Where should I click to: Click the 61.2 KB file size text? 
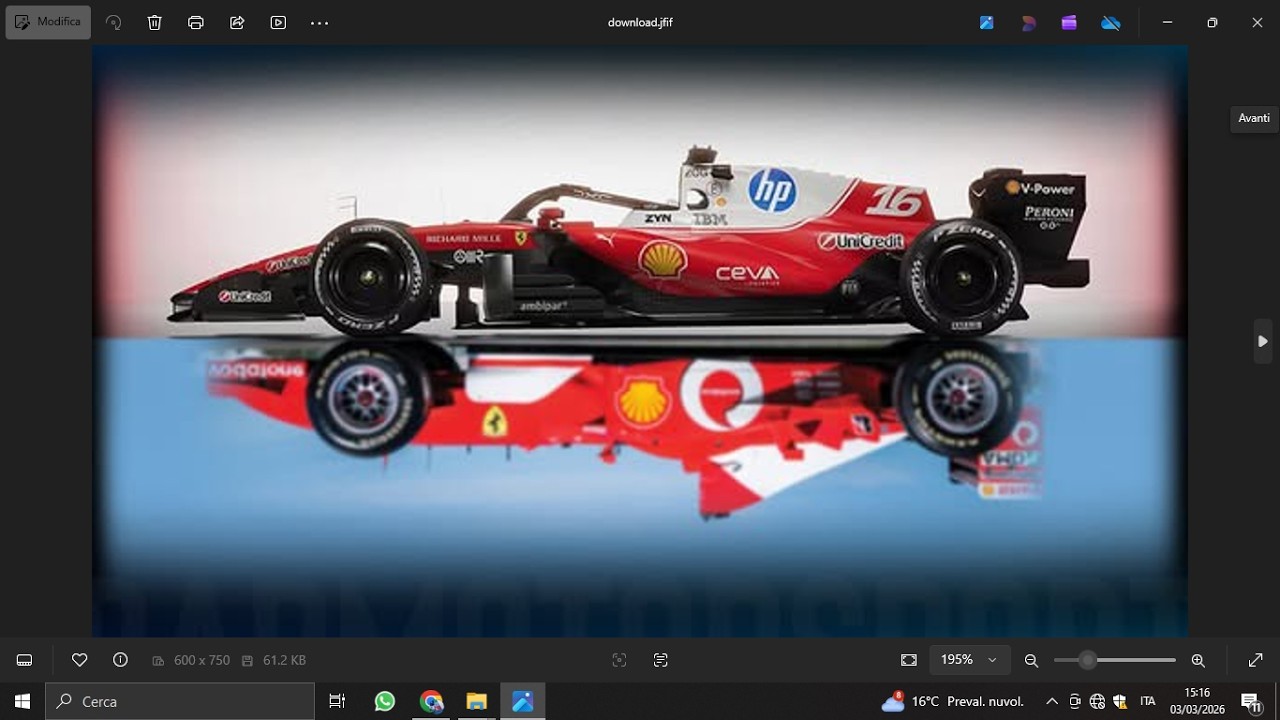(284, 660)
